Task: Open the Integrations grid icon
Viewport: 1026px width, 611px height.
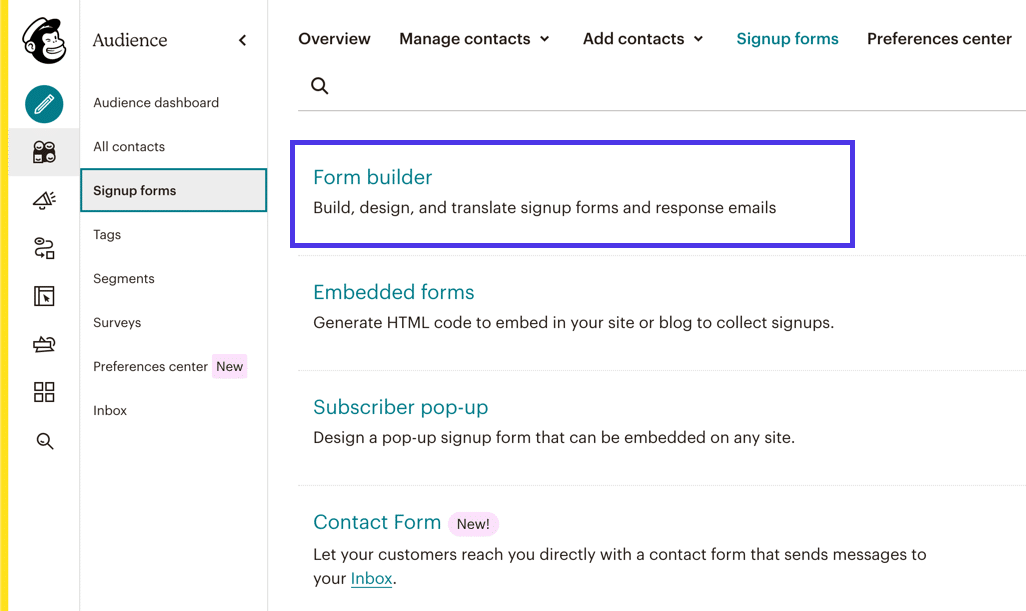Action: [x=44, y=392]
